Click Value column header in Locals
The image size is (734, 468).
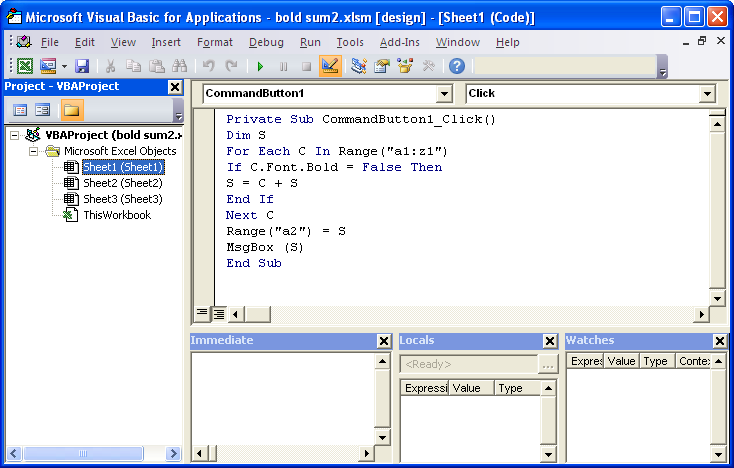point(471,388)
